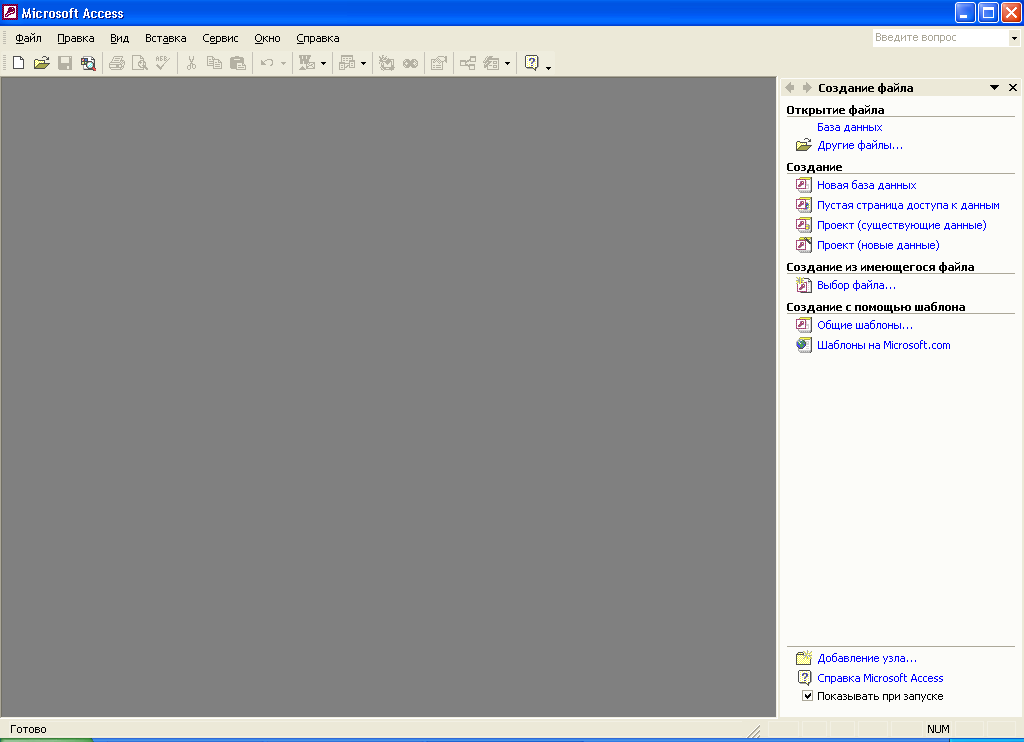This screenshot has width=1024, height=742.
Task: Click the task pane Back arrow
Action: click(x=790, y=88)
